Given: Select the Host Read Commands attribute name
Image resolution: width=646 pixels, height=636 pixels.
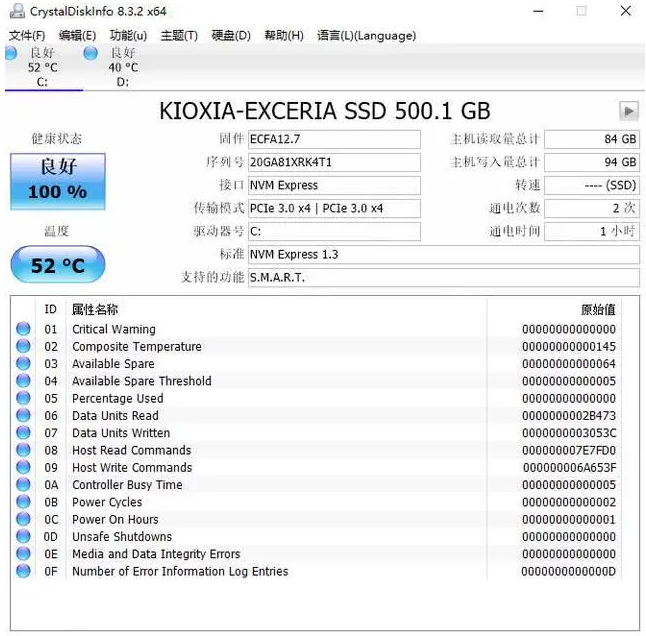Looking at the screenshot, I should (x=131, y=450).
